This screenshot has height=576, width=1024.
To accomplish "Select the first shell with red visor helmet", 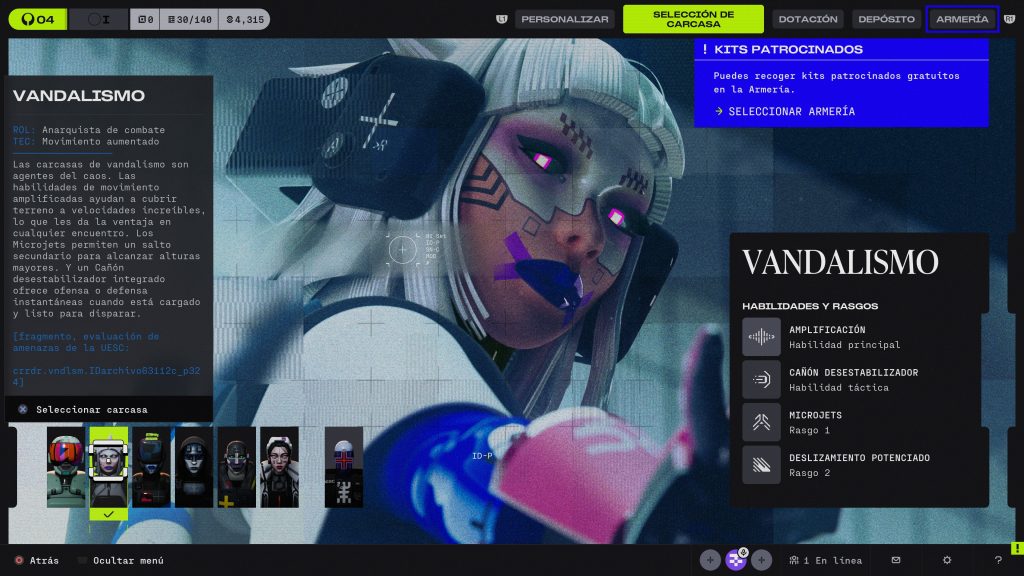I will pos(66,467).
